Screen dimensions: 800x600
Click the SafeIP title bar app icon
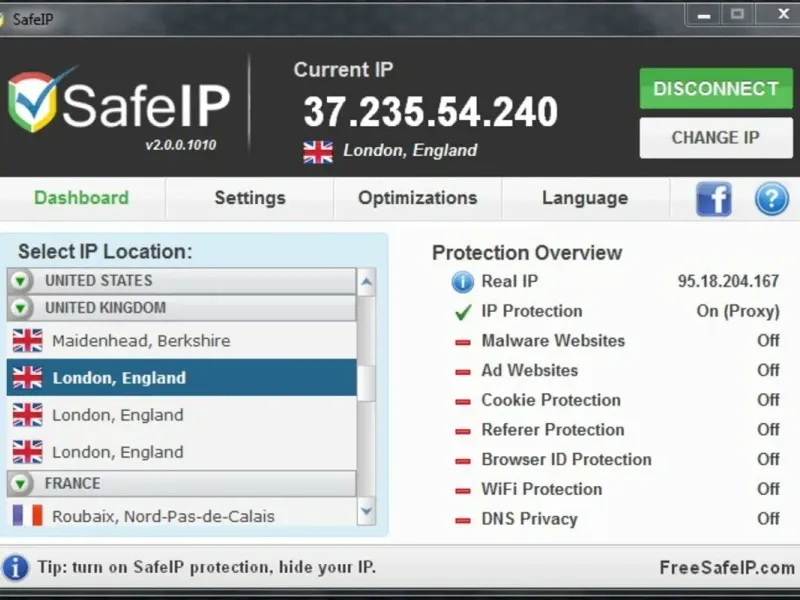click(x=2, y=19)
